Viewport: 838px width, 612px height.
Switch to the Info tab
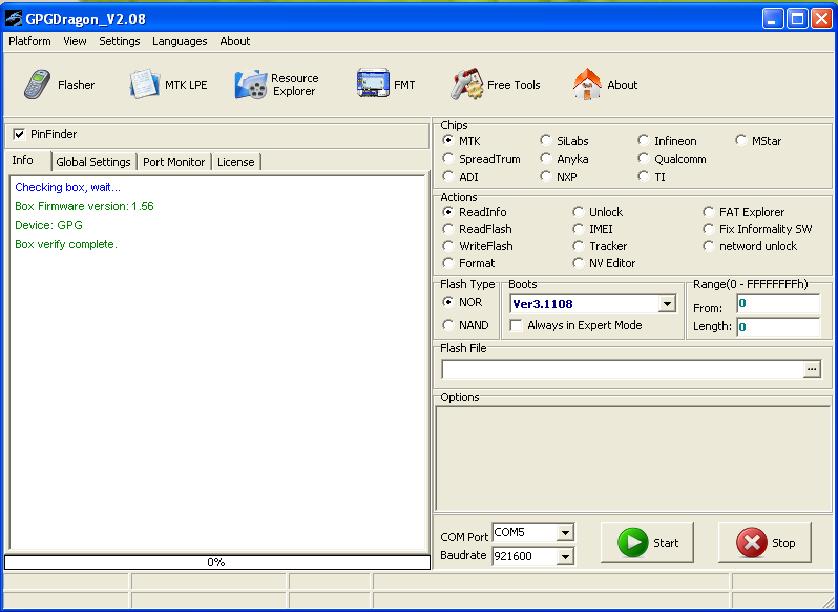(x=23, y=160)
